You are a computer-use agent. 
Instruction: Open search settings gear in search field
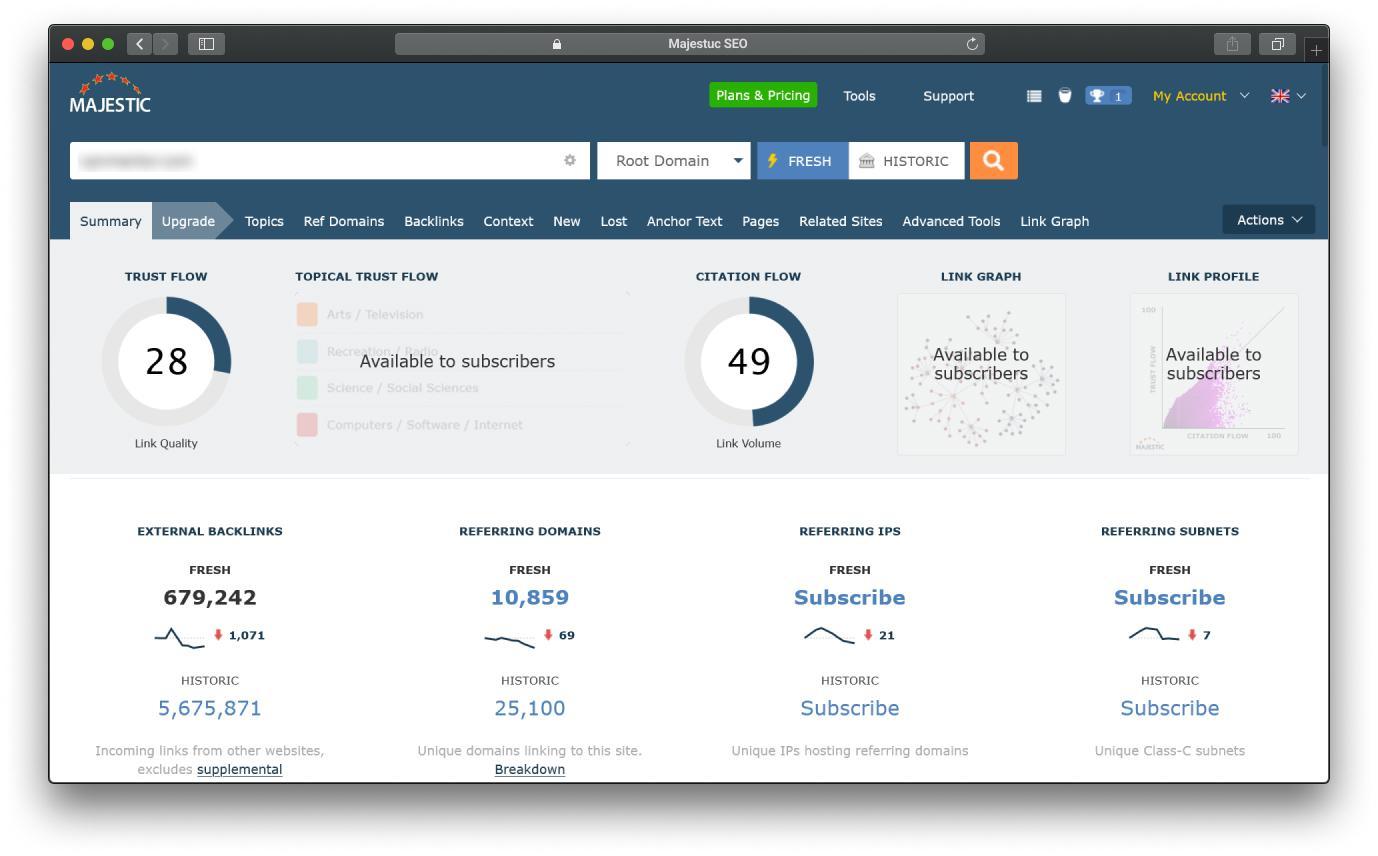570,160
